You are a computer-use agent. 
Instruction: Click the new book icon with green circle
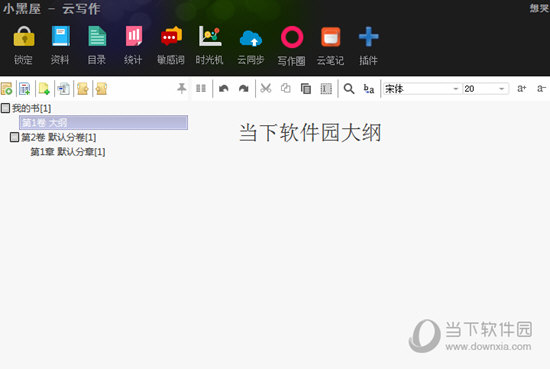tap(7, 89)
